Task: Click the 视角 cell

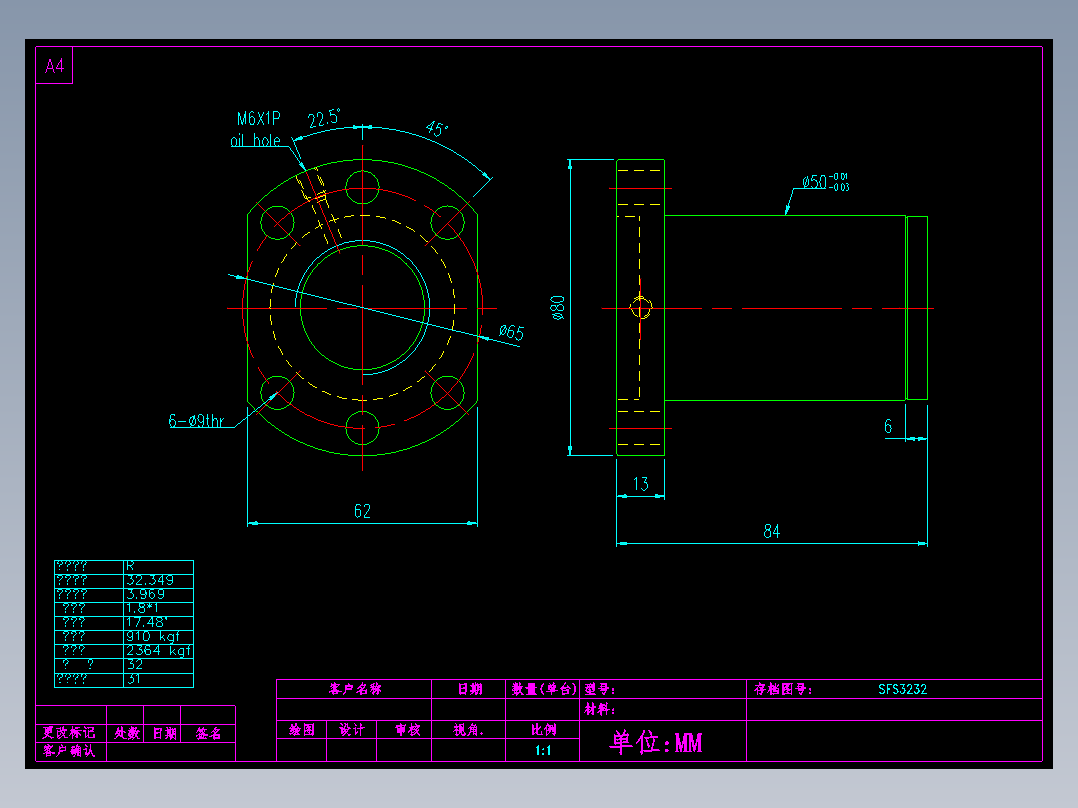Action: click(x=469, y=730)
